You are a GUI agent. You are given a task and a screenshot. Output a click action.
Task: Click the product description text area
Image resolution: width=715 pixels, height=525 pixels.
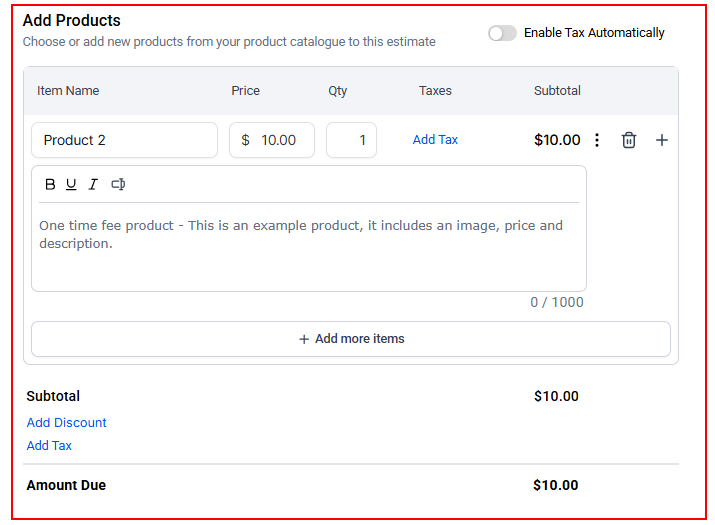(x=309, y=246)
